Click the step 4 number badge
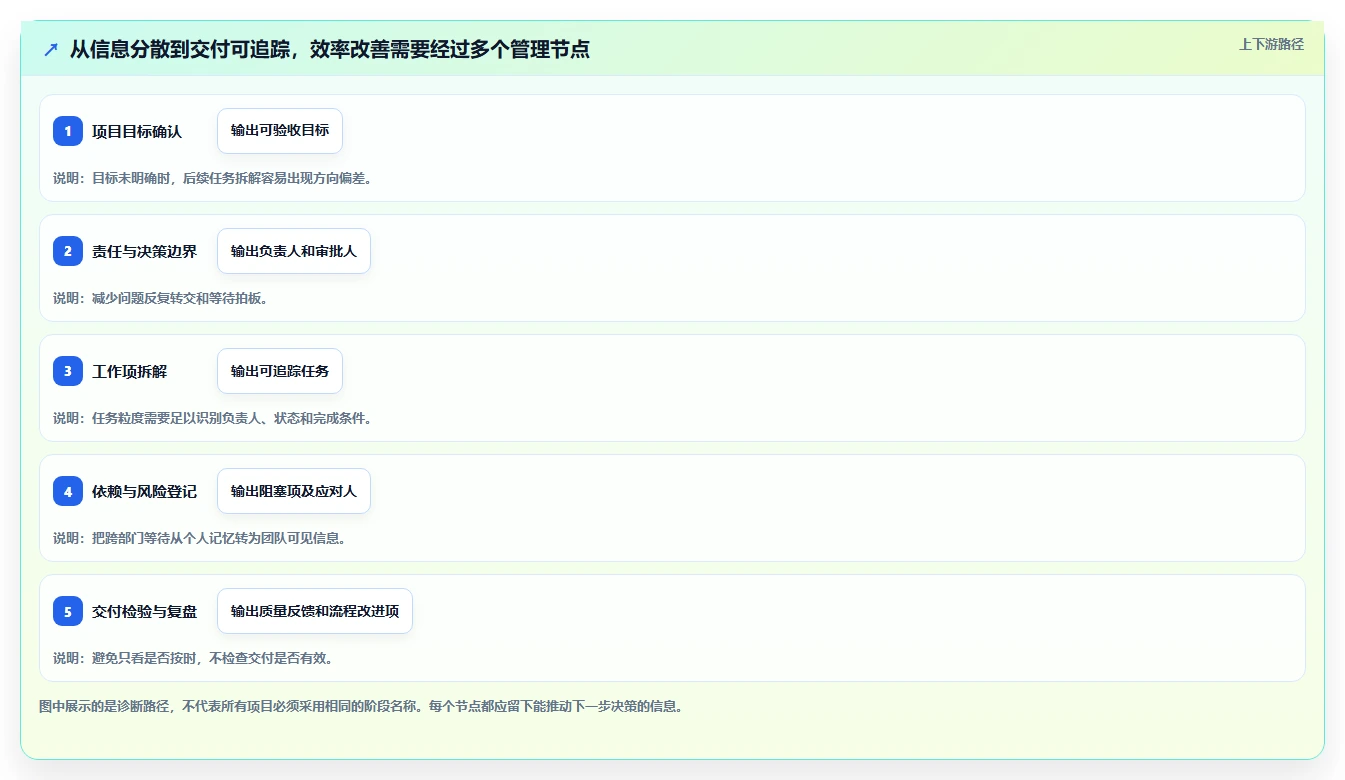Screen dimensions: 1345x780 68,491
